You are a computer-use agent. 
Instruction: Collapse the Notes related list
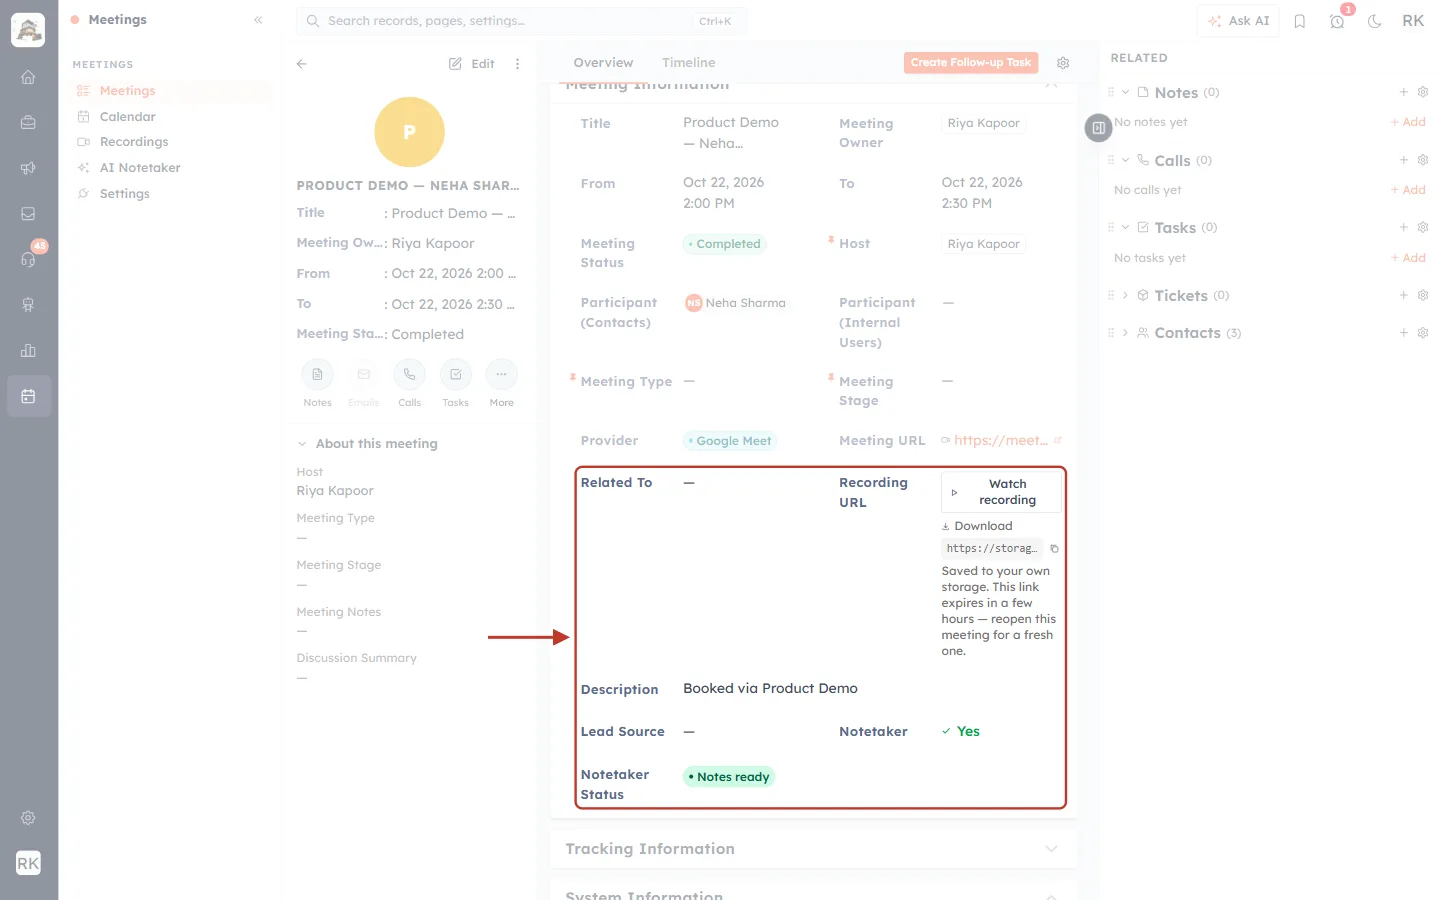pyautogui.click(x=1125, y=92)
